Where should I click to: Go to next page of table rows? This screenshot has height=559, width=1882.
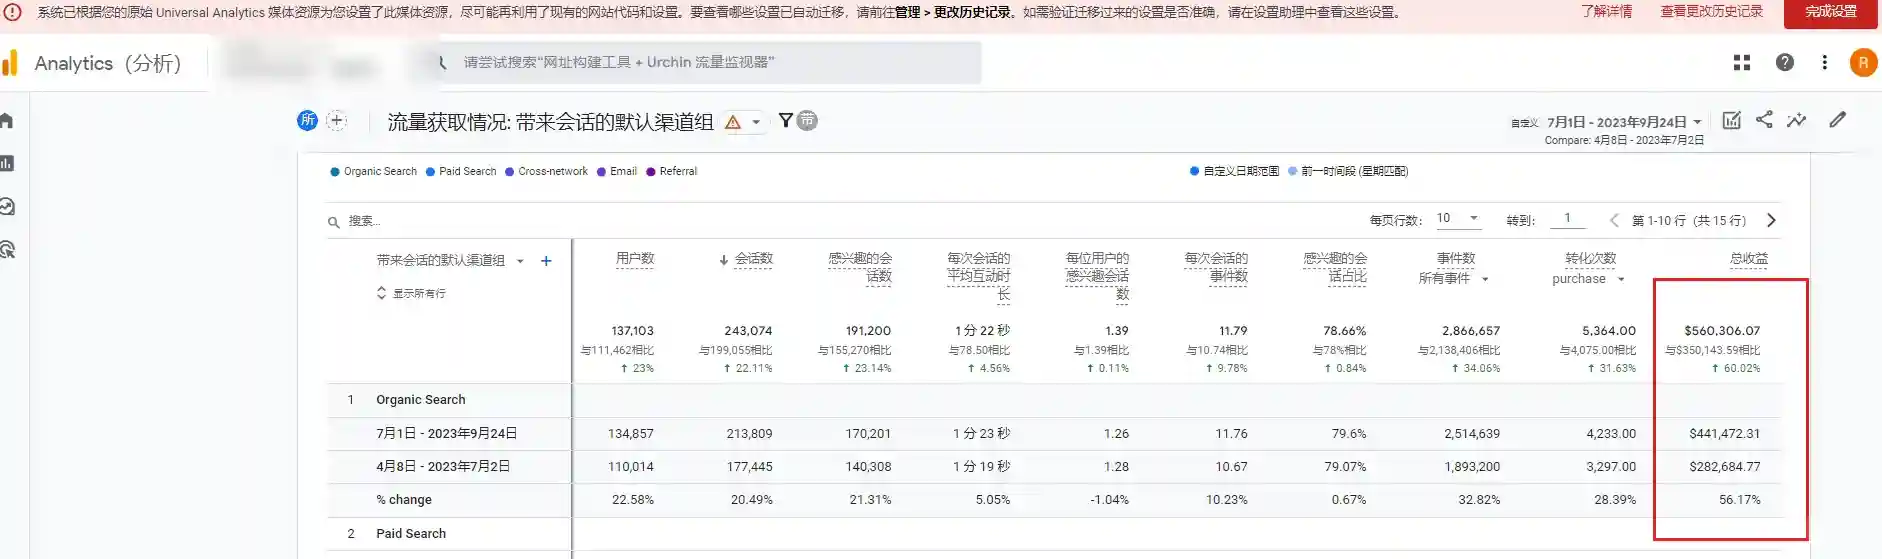pyautogui.click(x=1771, y=220)
